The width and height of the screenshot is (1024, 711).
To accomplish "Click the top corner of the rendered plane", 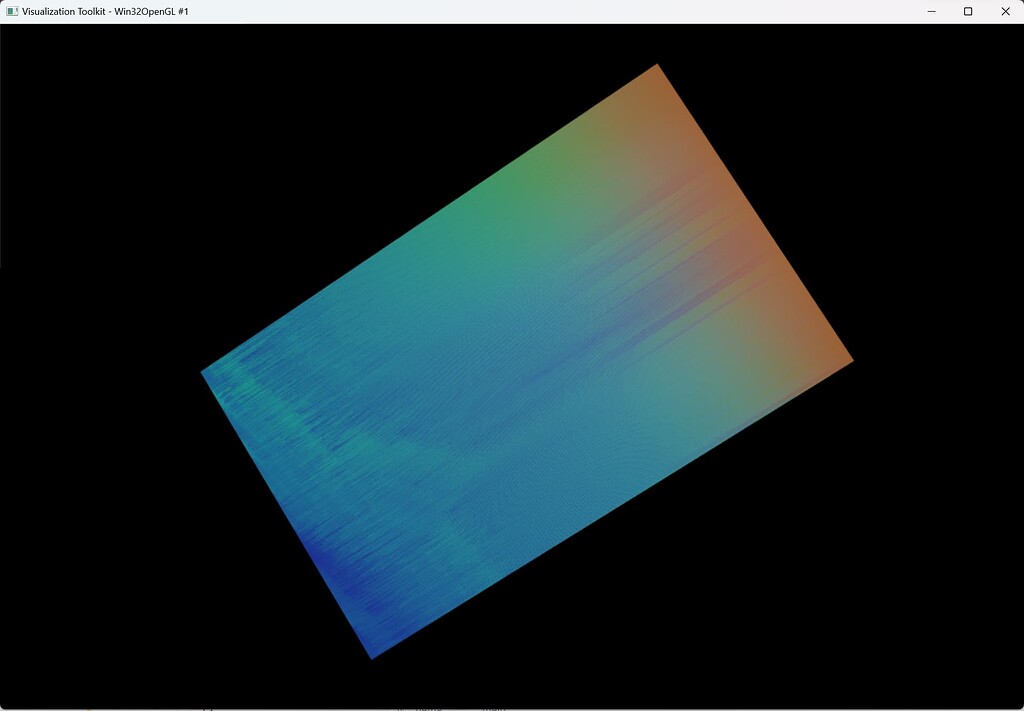I will point(655,69).
